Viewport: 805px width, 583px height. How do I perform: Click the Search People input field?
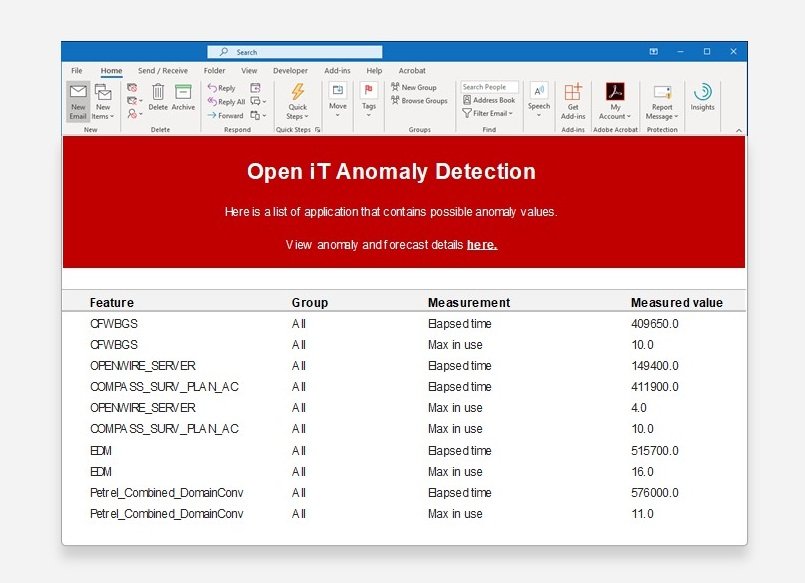coord(489,87)
